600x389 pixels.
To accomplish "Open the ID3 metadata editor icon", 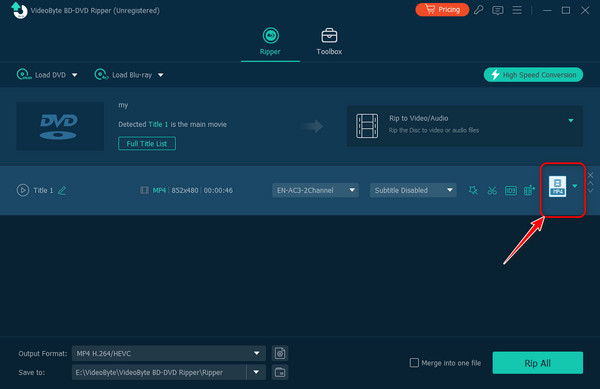I will coord(511,190).
